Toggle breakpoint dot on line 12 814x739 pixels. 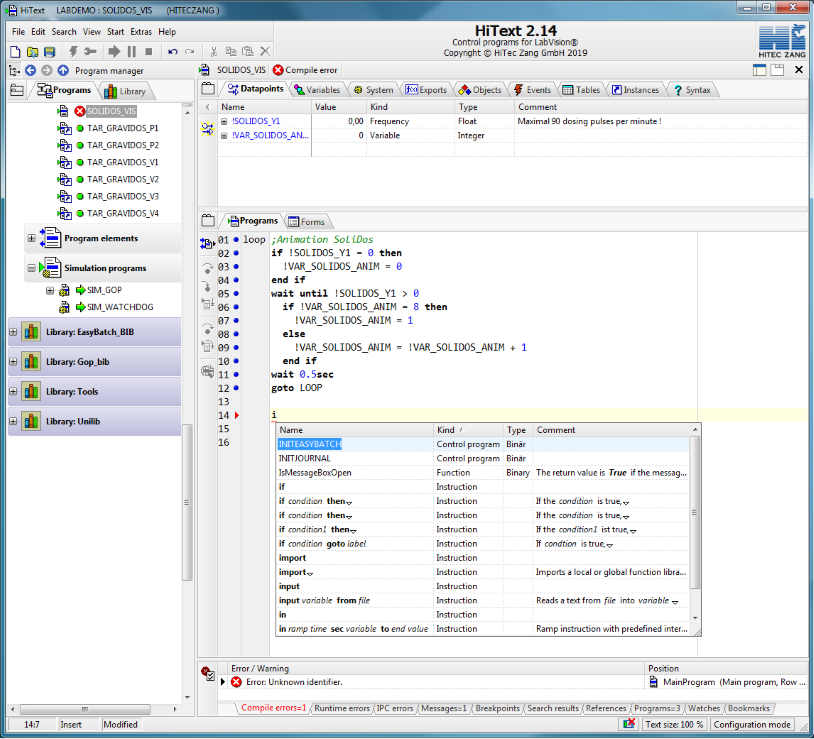(236, 388)
